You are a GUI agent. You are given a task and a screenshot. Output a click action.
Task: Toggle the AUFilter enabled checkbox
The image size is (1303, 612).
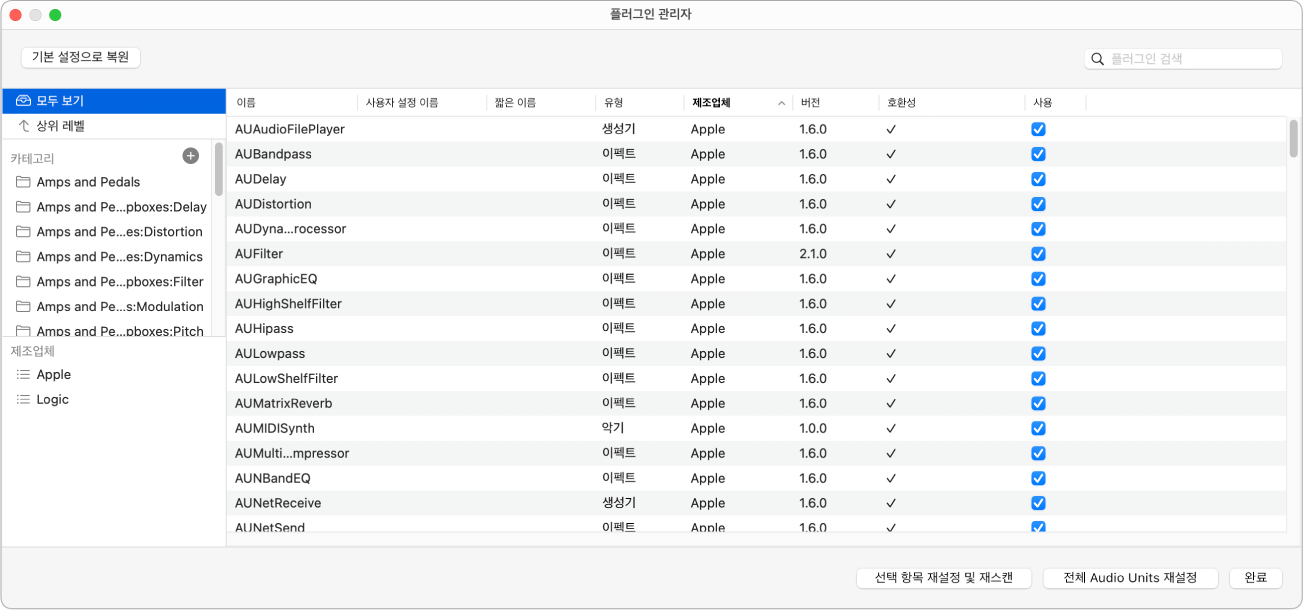[1038, 254]
